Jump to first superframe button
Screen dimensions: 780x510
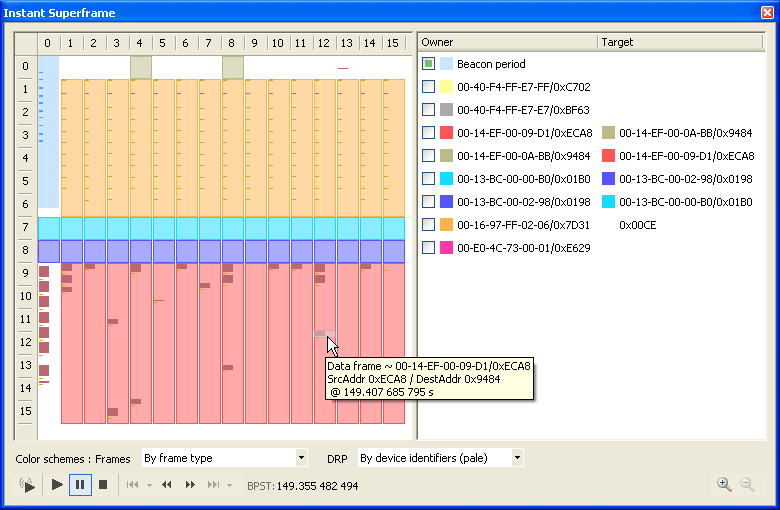tap(132, 485)
